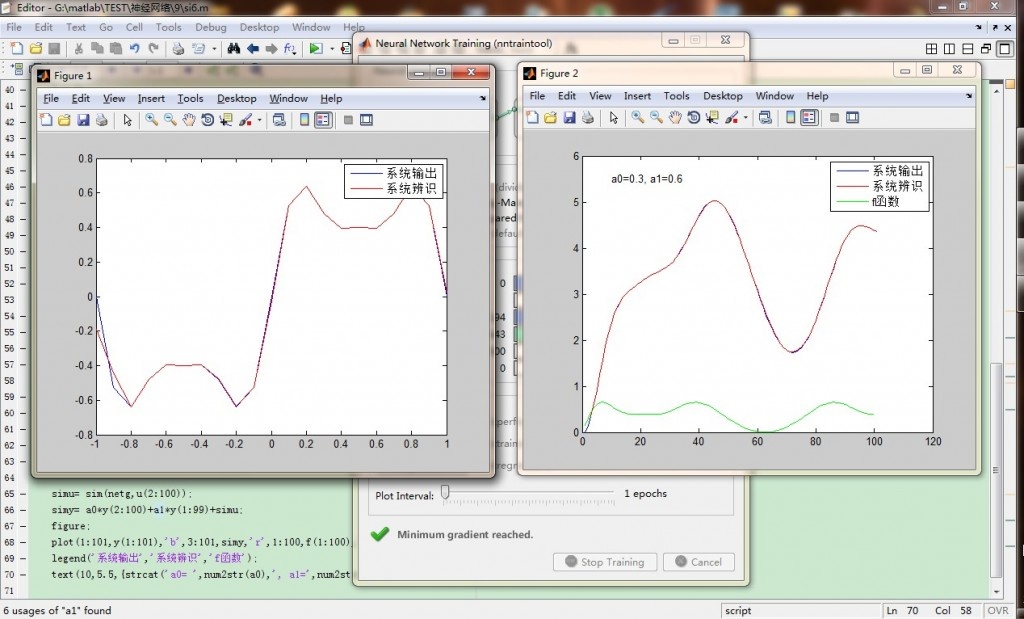Open print options dropdown arrow in Editor
Viewport: 1024px width, 619px height.
214,49
